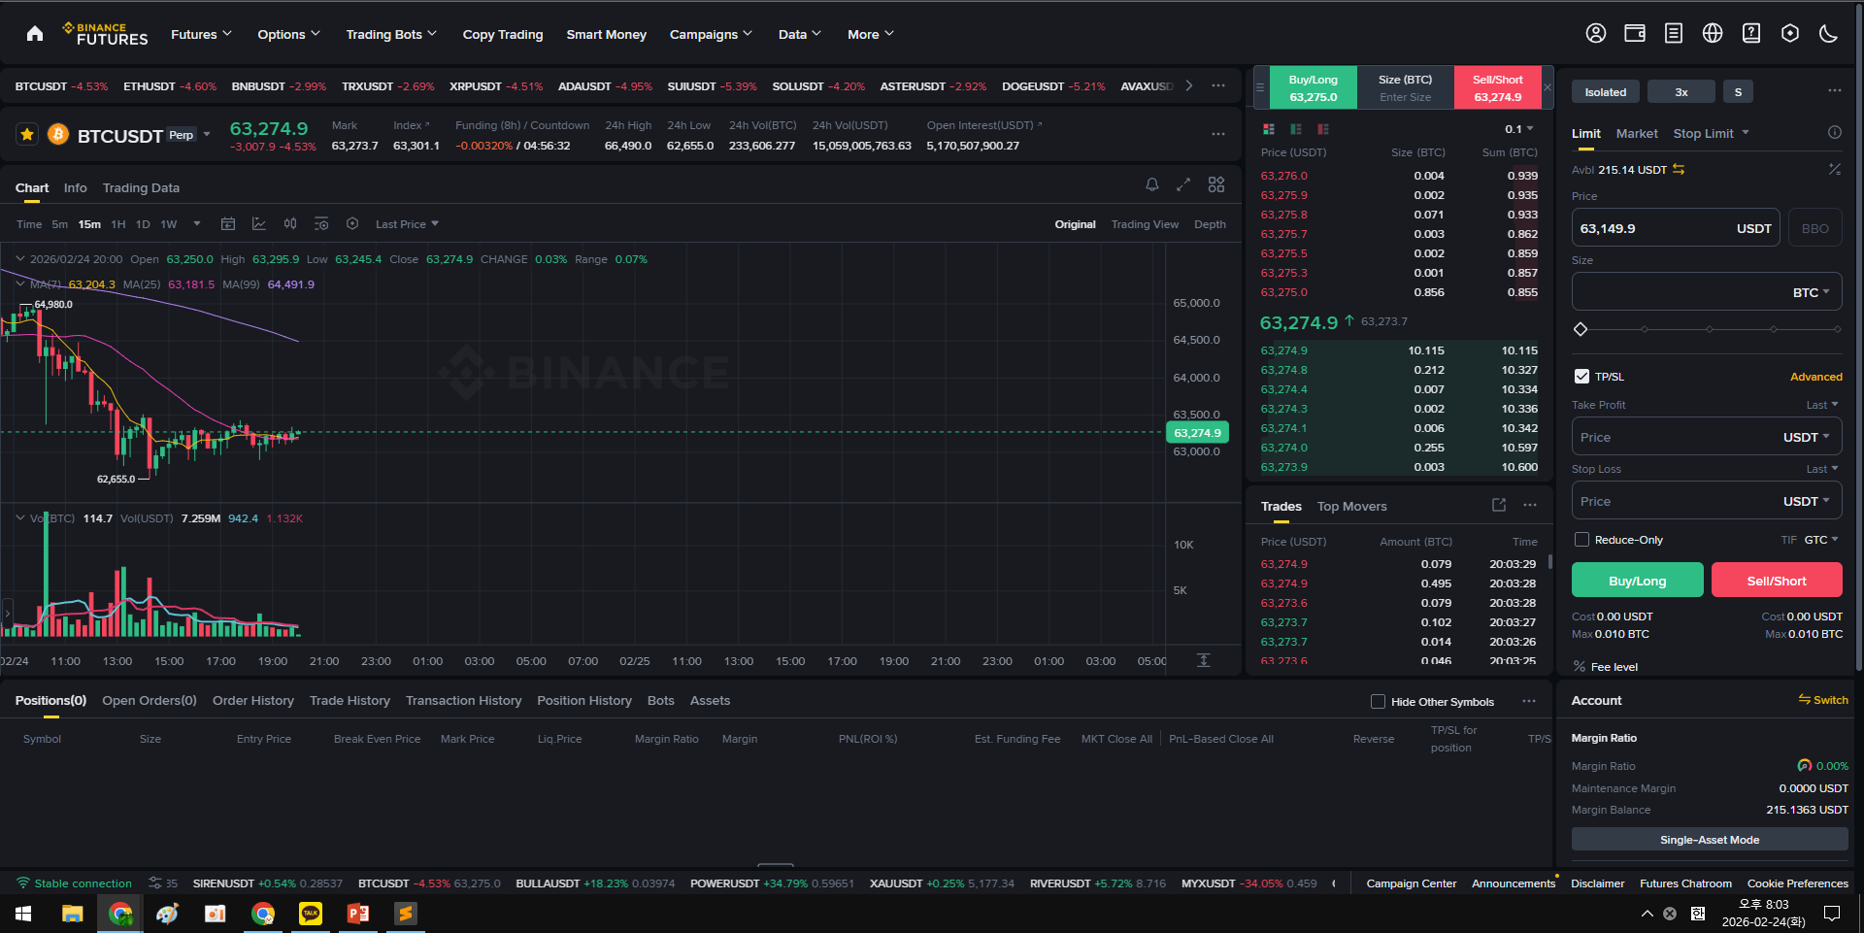This screenshot has width=1864, height=933.
Task: Open Trades panel more options
Action: (1530, 505)
